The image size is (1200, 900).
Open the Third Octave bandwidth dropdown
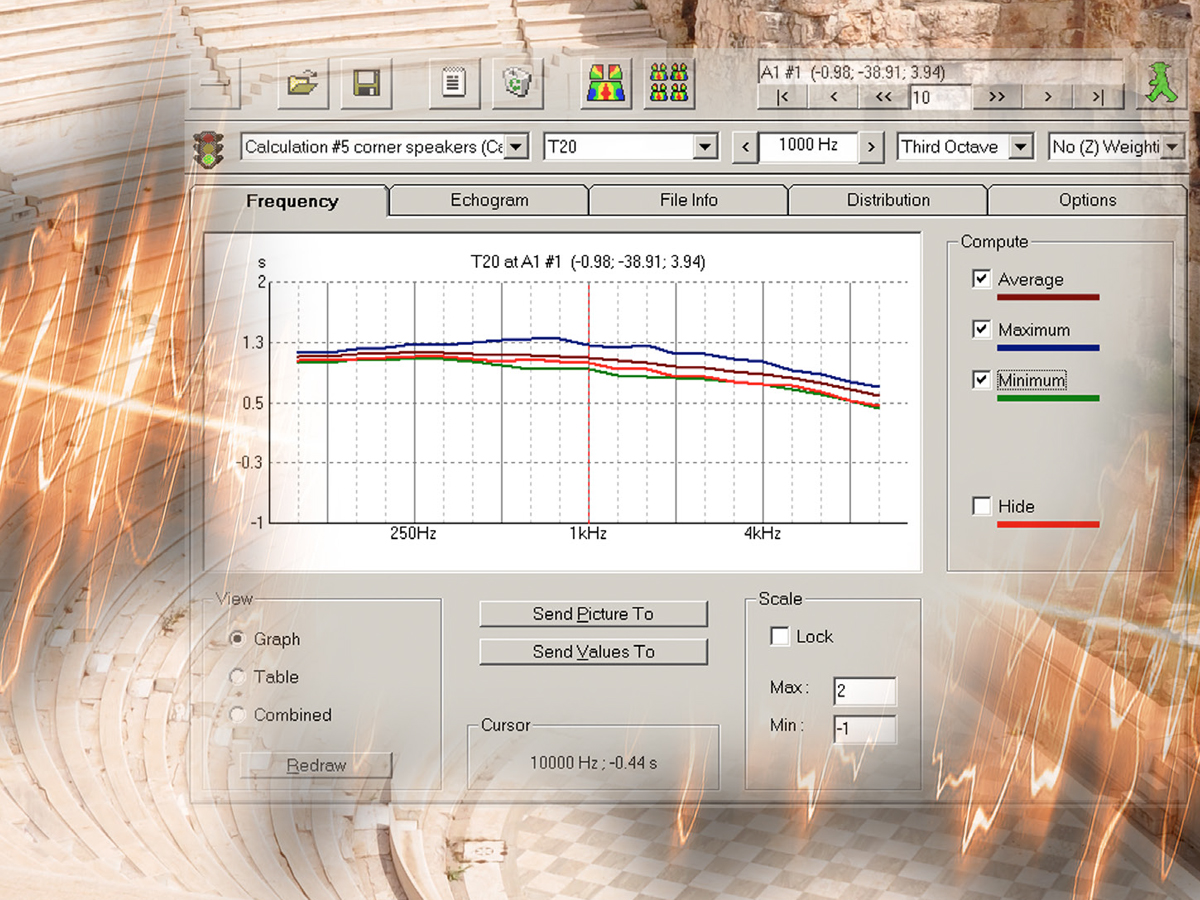pos(1022,146)
